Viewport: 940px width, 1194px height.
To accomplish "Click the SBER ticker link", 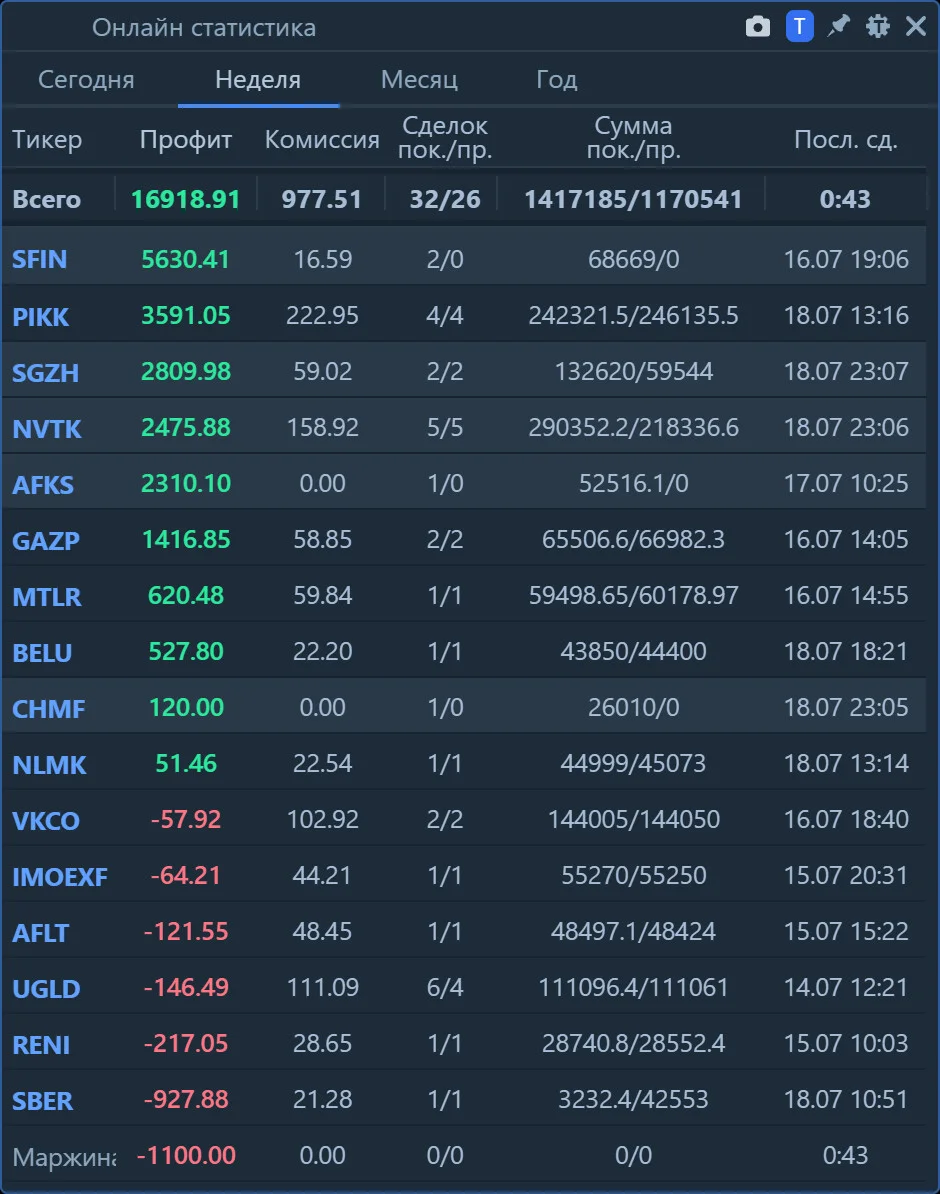I will (43, 1100).
